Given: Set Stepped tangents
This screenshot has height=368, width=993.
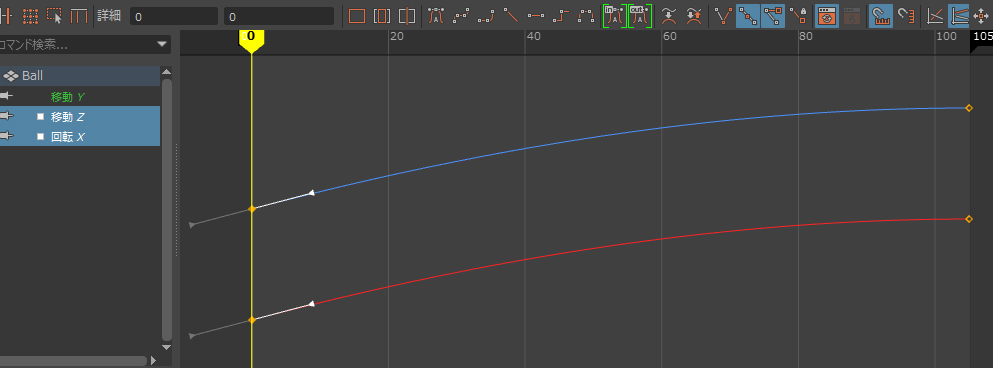Looking at the screenshot, I should pyautogui.click(x=562, y=16).
